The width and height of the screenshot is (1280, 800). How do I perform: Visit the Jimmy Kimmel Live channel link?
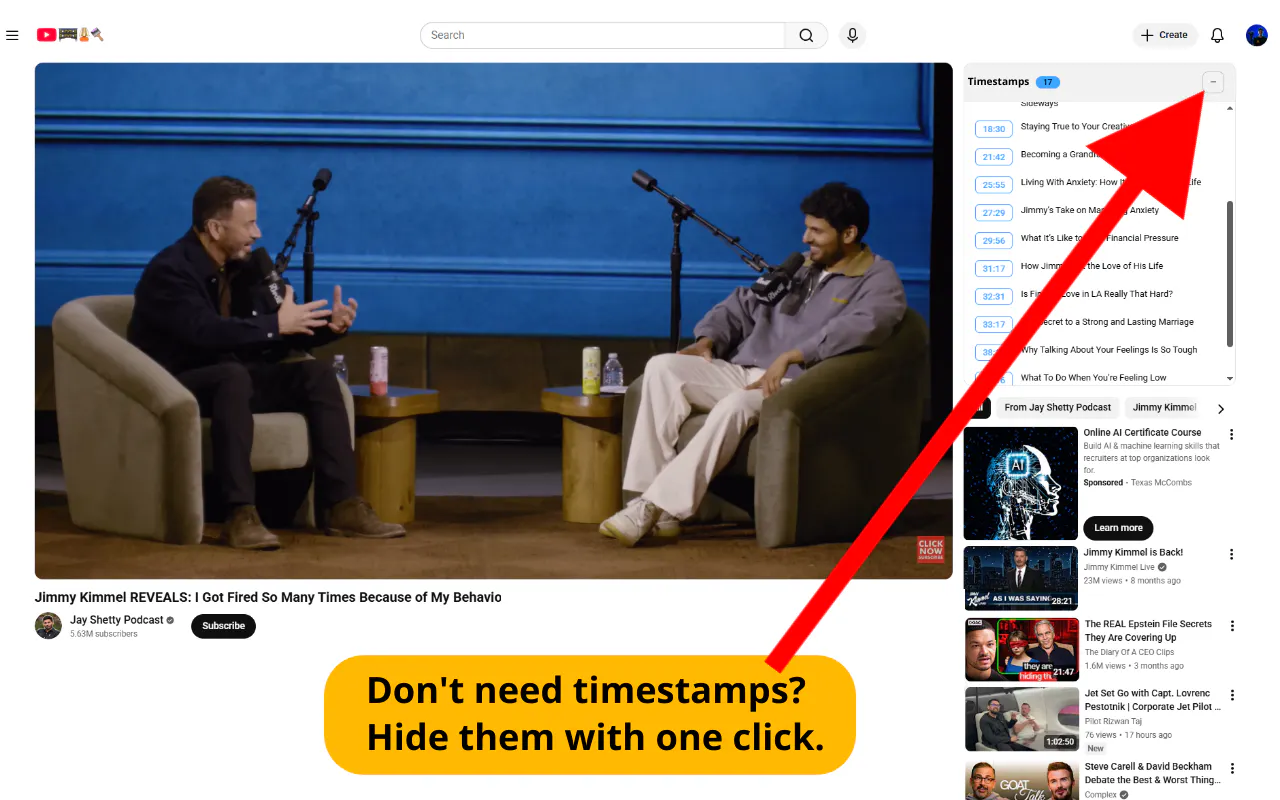1120,567
